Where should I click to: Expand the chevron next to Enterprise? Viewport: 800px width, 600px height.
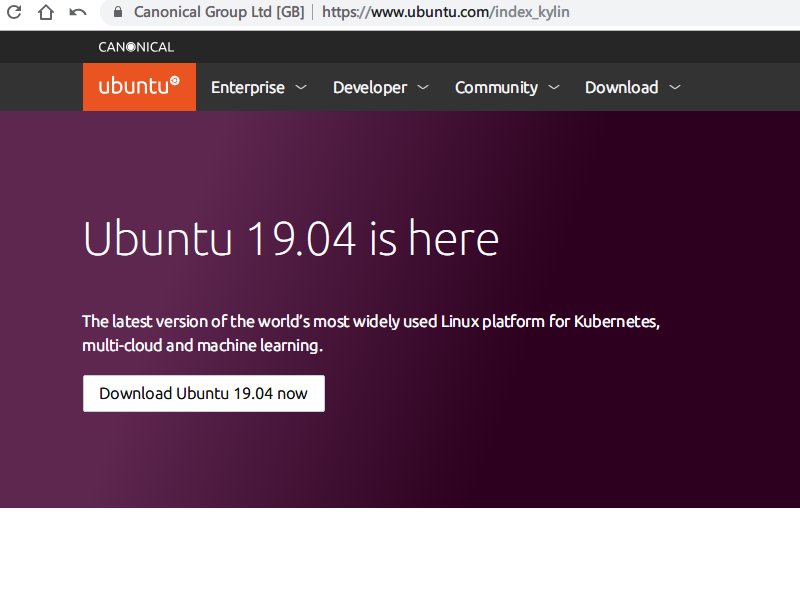pyautogui.click(x=301, y=88)
